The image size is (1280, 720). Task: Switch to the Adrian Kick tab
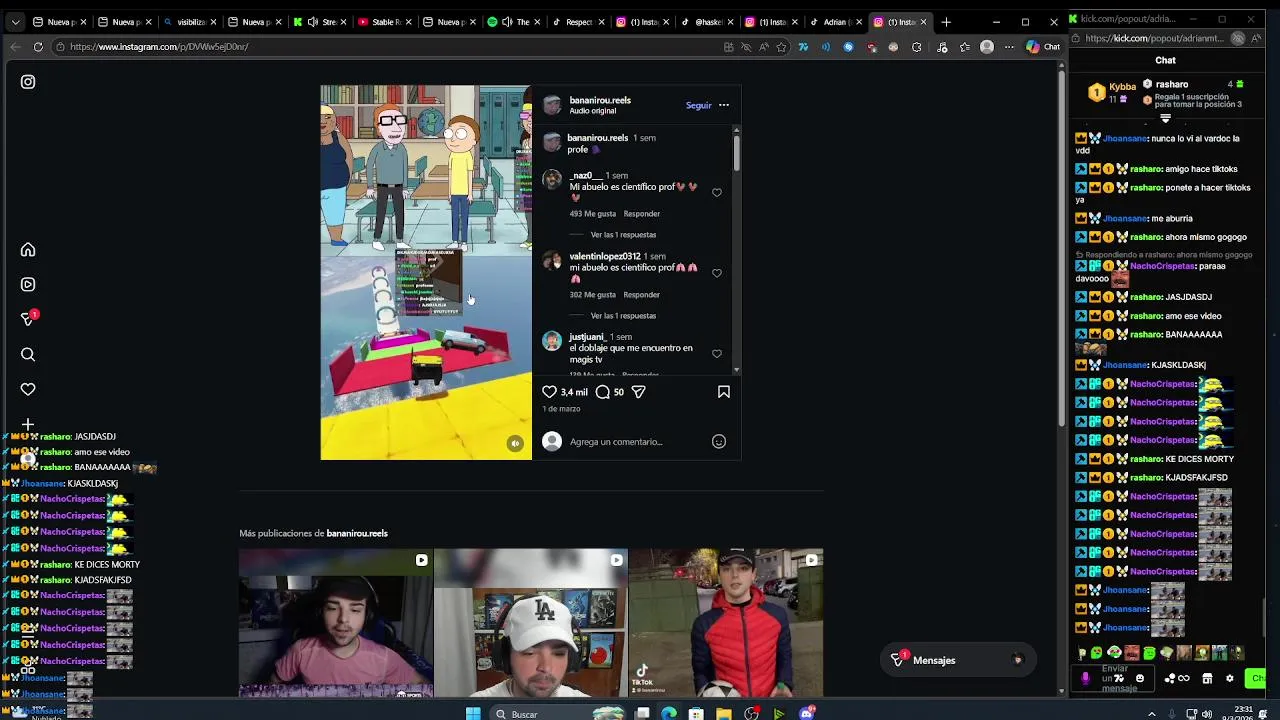(835, 22)
